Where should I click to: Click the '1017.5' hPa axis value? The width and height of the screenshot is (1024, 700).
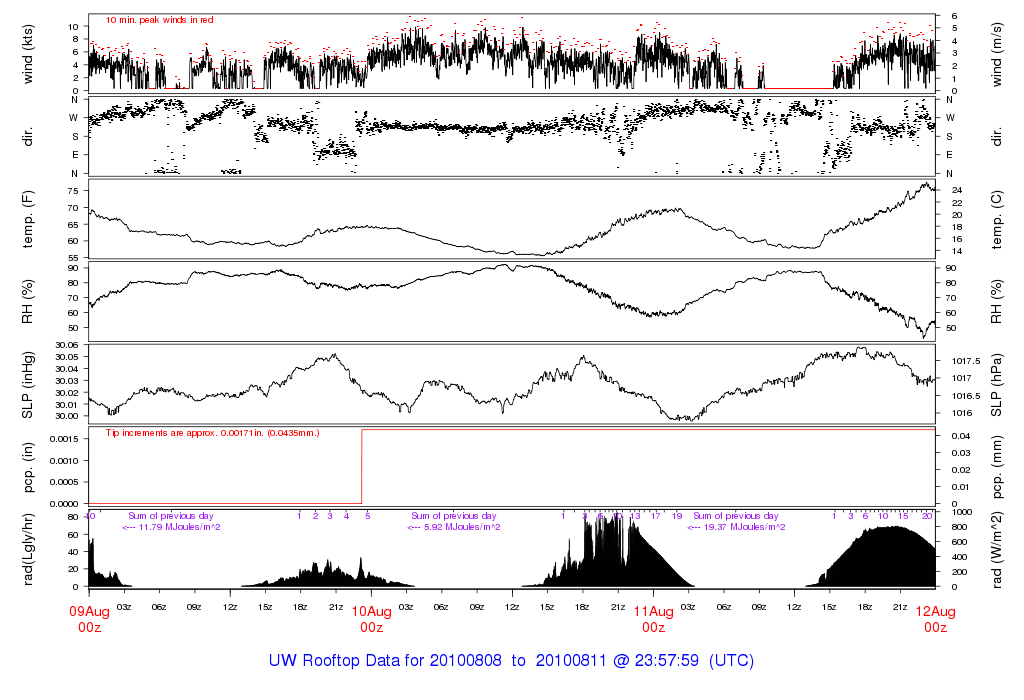click(x=966, y=361)
